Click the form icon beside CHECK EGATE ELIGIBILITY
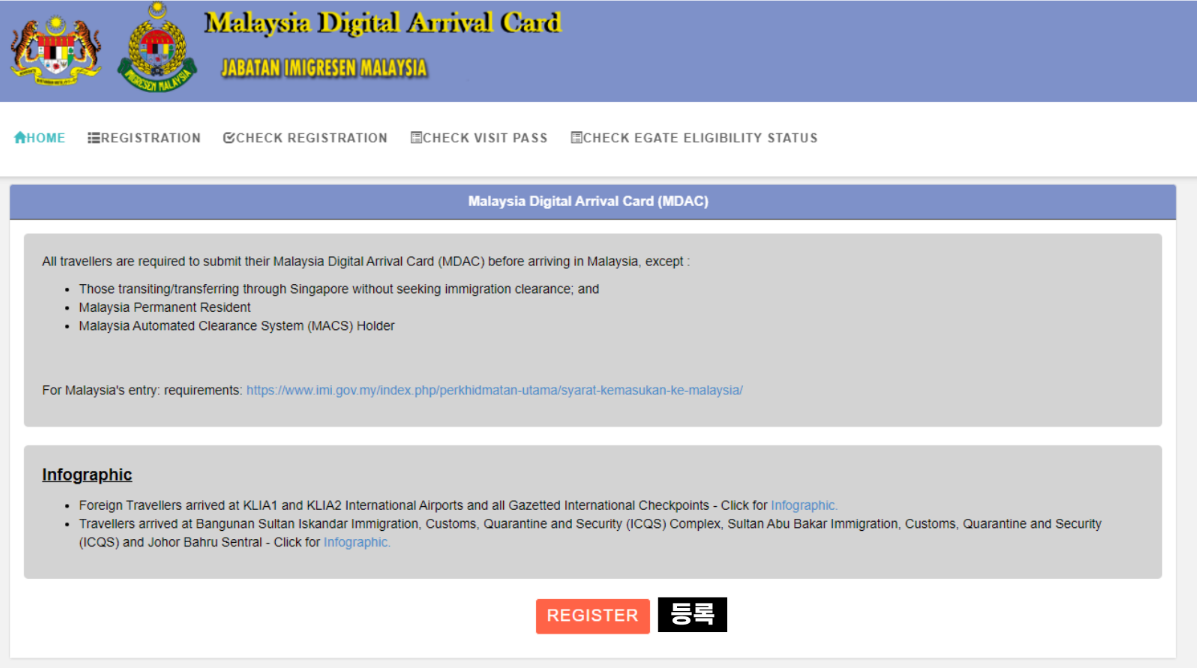 pos(576,138)
